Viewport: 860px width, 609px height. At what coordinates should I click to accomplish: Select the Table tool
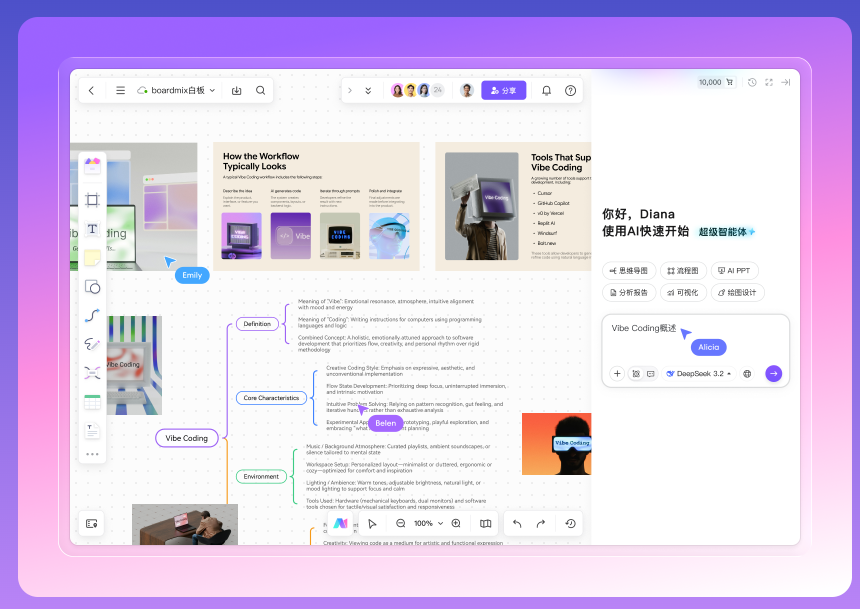pos(92,402)
